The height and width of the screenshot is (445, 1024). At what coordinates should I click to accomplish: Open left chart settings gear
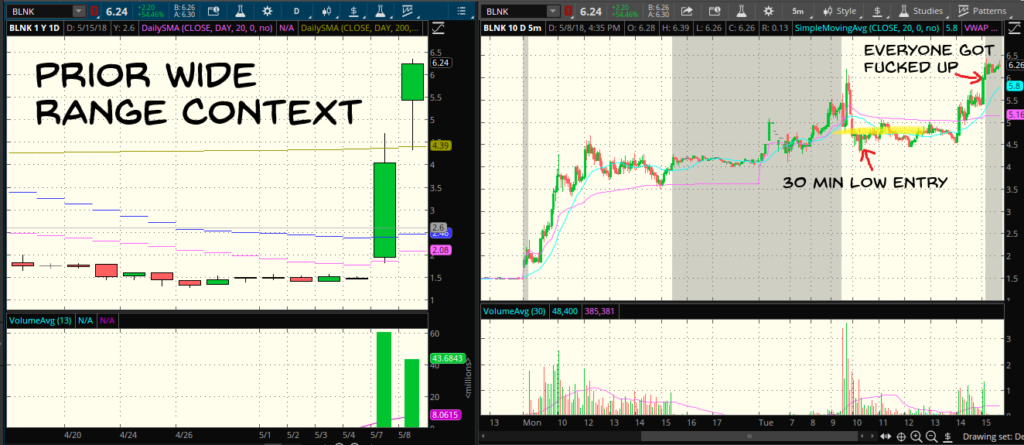267,11
